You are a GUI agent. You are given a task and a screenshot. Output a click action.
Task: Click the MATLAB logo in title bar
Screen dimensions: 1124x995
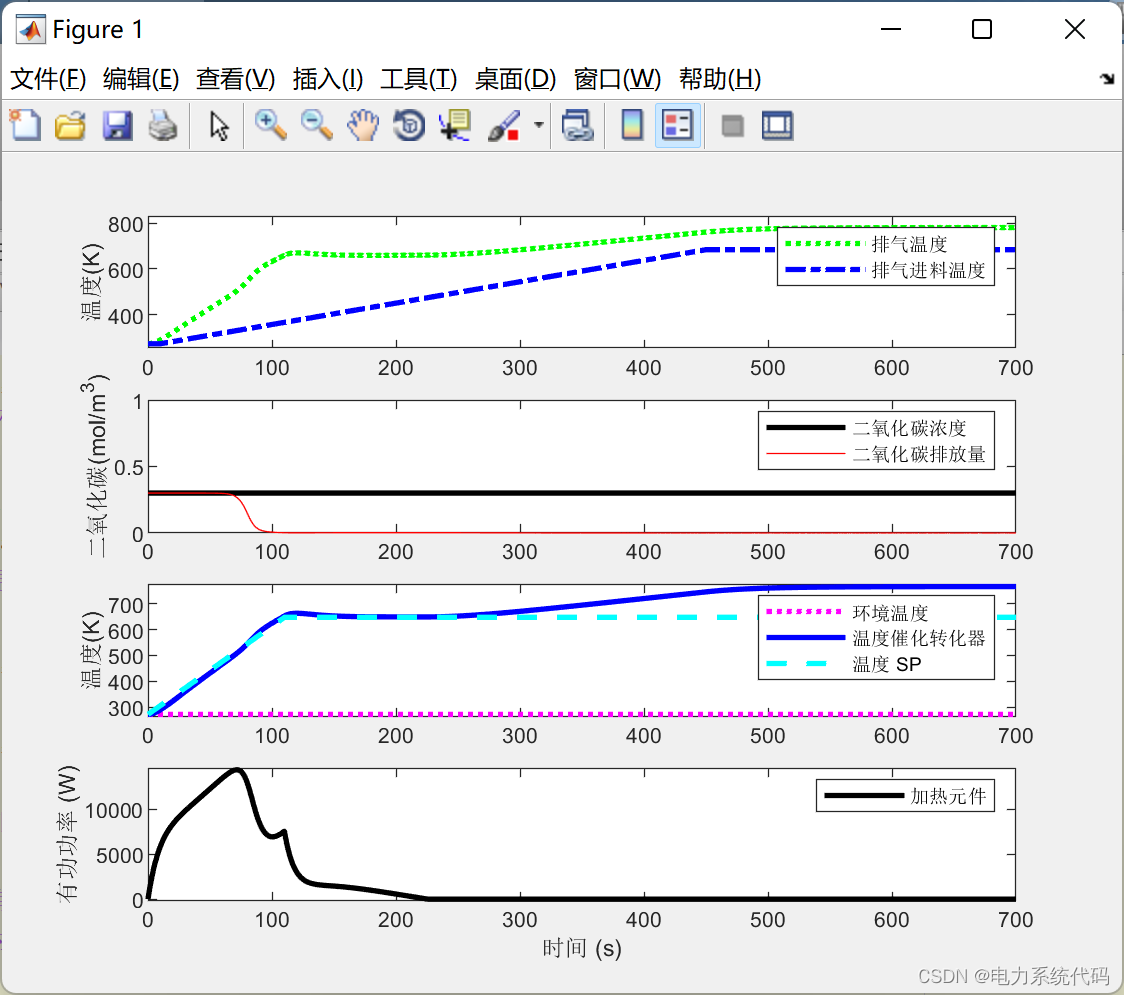click(30, 29)
